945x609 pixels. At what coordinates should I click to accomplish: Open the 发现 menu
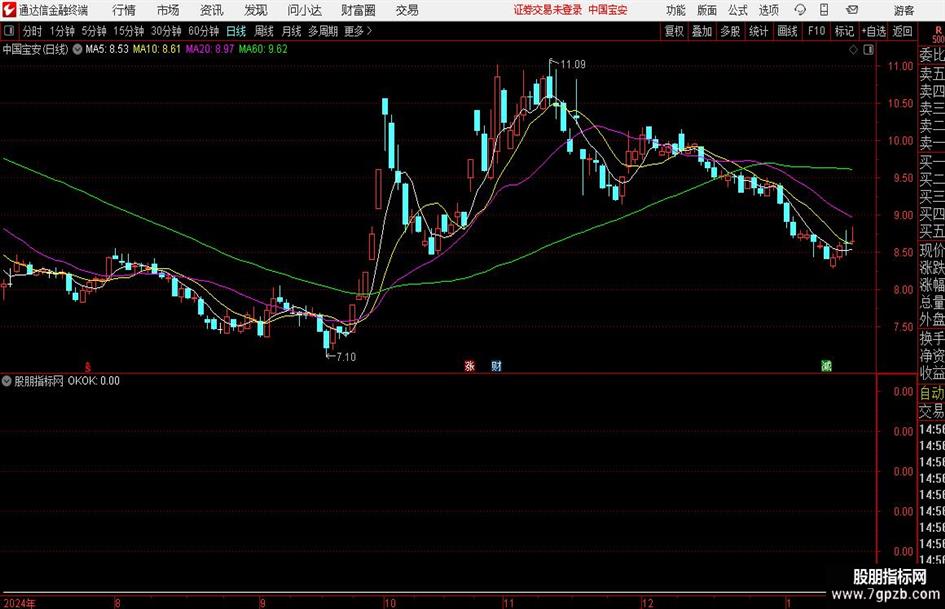coord(256,10)
